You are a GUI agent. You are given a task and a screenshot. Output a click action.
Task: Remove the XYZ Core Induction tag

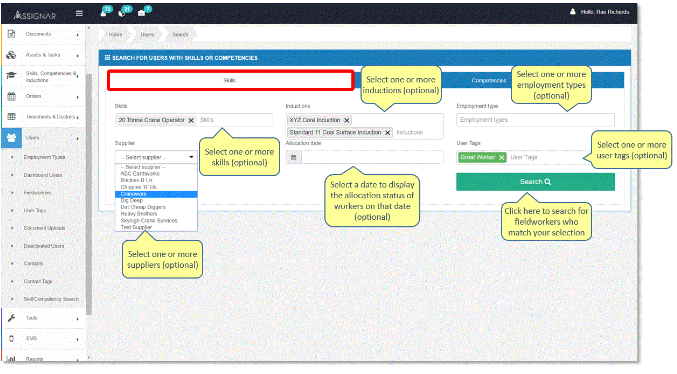(346, 120)
